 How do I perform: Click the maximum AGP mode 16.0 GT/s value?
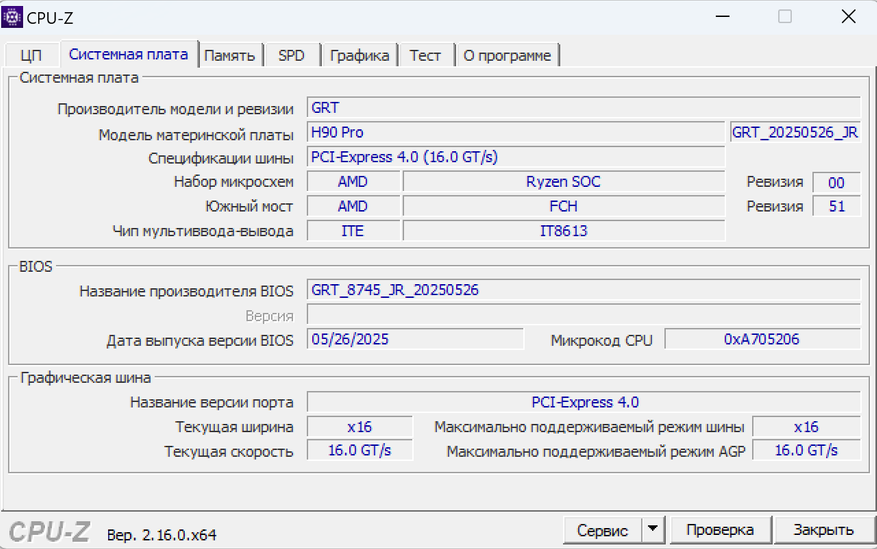806,450
